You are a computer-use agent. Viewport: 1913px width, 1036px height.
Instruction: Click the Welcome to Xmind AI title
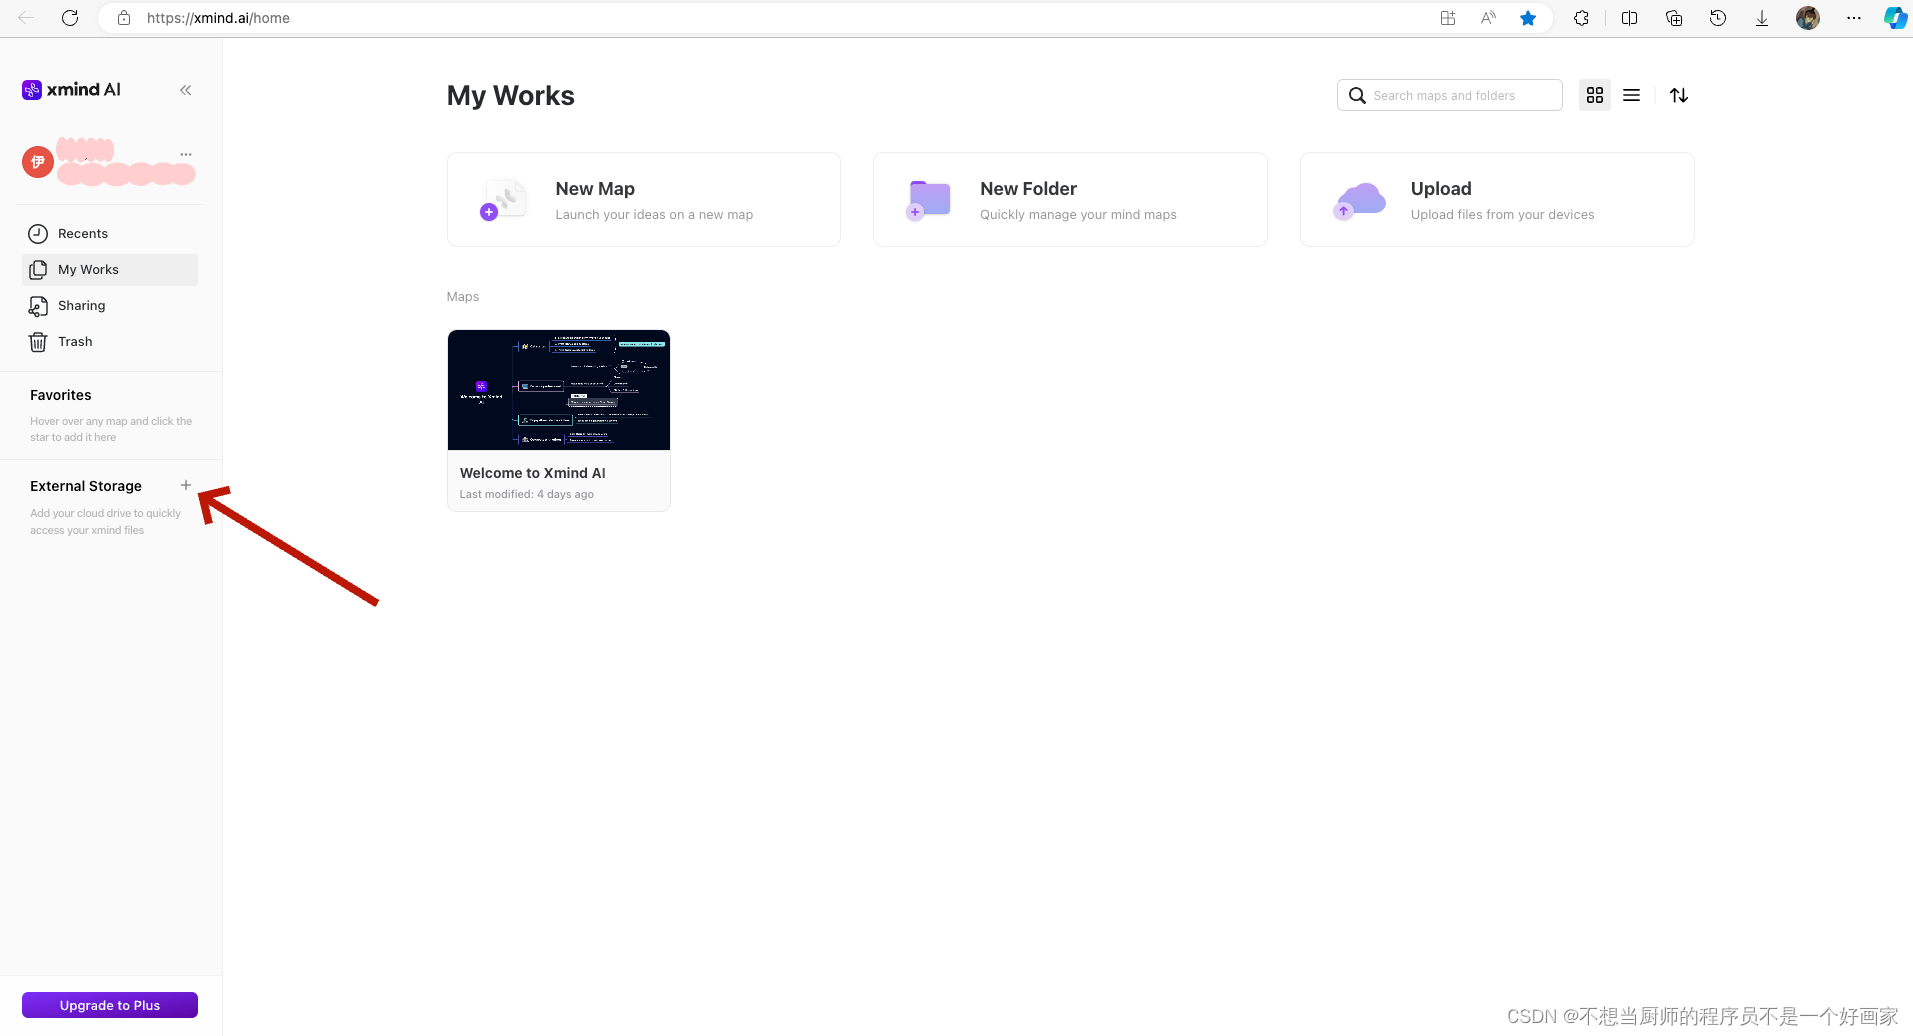point(533,473)
